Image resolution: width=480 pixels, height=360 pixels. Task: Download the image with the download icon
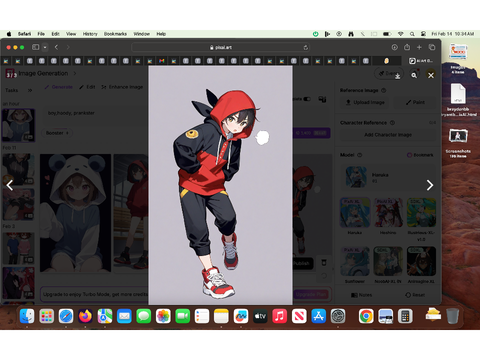pyautogui.click(x=397, y=76)
